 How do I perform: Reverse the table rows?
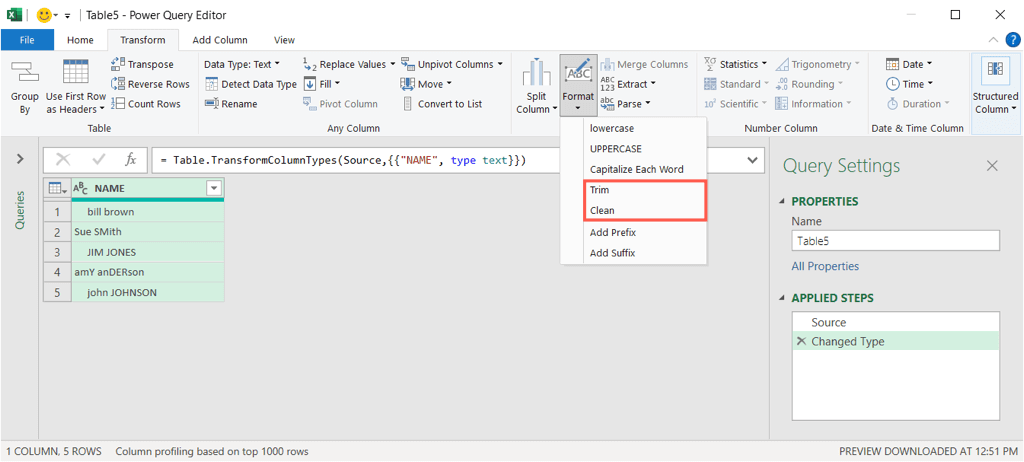[150, 84]
